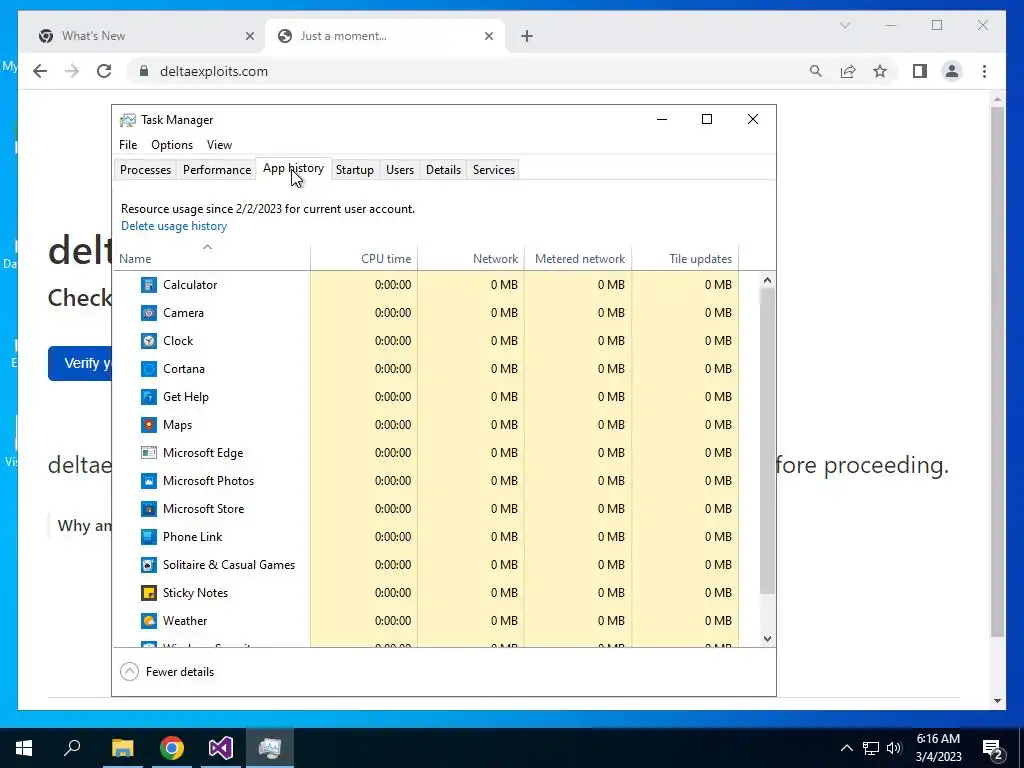Click the Calculator app icon in the list
Image resolution: width=1024 pixels, height=768 pixels.
pos(149,285)
